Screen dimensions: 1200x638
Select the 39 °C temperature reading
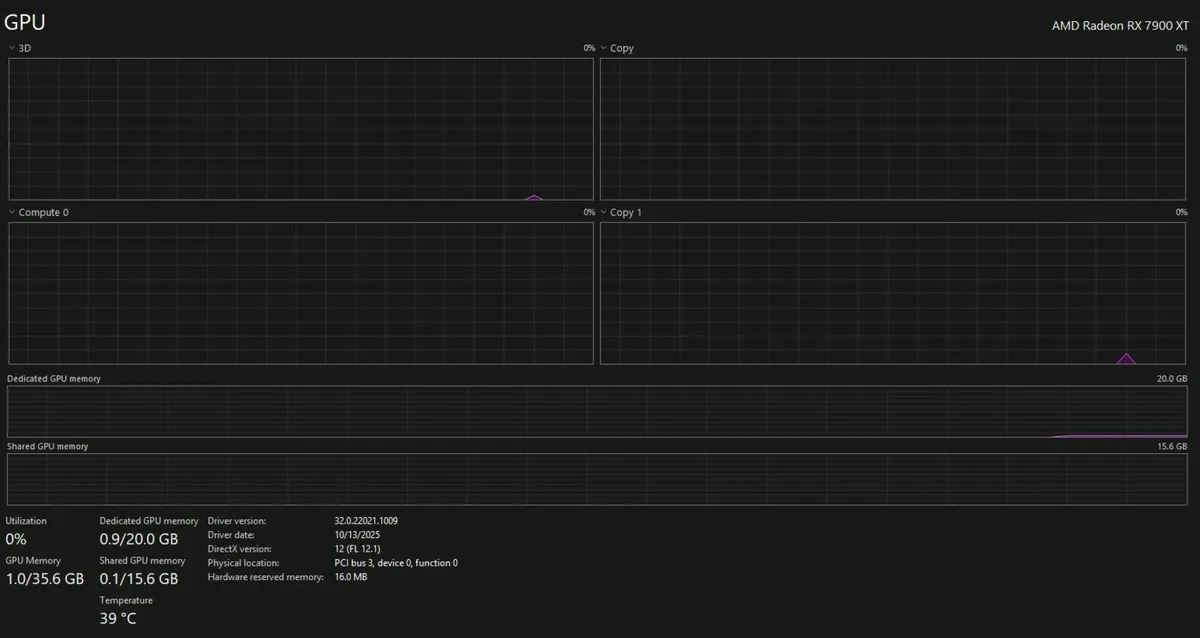coord(117,618)
